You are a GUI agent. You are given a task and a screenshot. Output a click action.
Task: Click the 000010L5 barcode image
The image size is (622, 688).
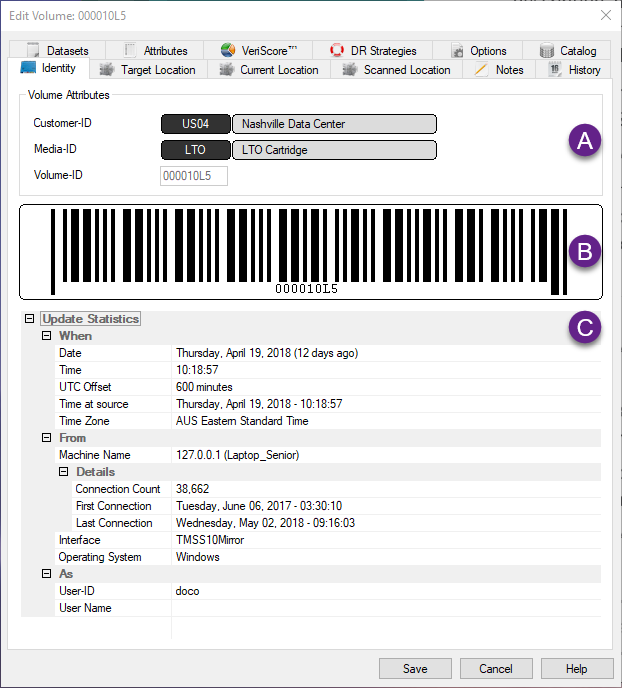point(311,252)
